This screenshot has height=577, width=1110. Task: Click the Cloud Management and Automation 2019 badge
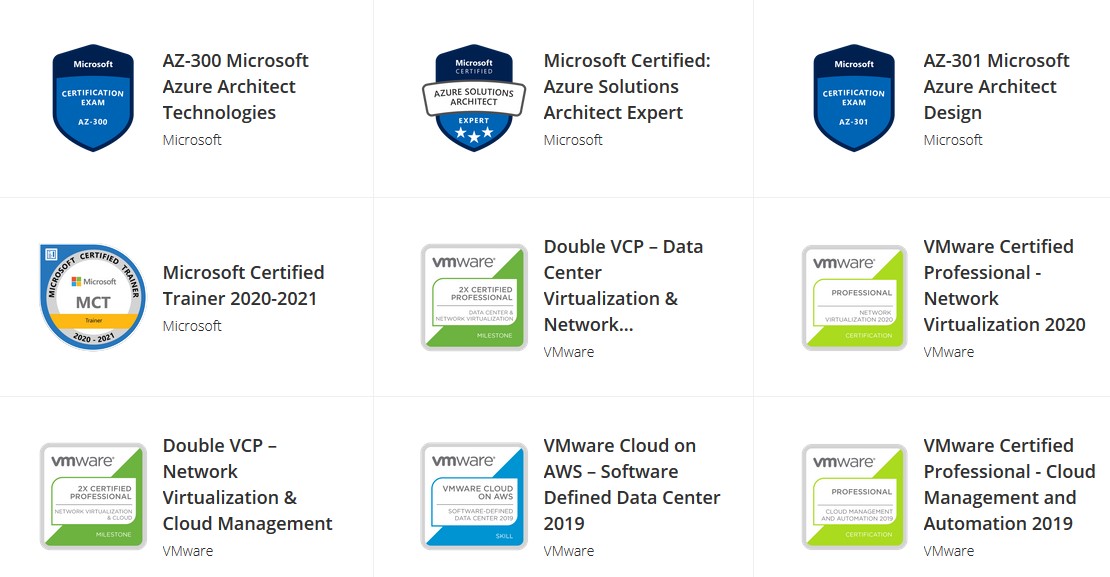click(854, 496)
